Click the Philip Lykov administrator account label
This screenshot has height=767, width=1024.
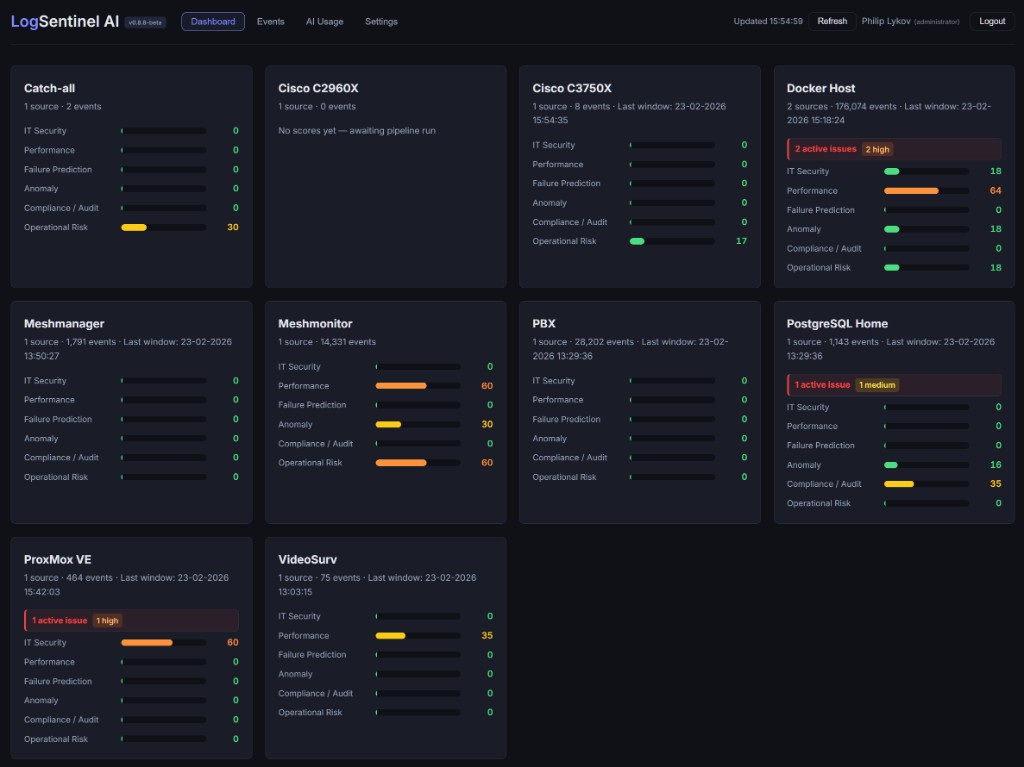[910, 20]
